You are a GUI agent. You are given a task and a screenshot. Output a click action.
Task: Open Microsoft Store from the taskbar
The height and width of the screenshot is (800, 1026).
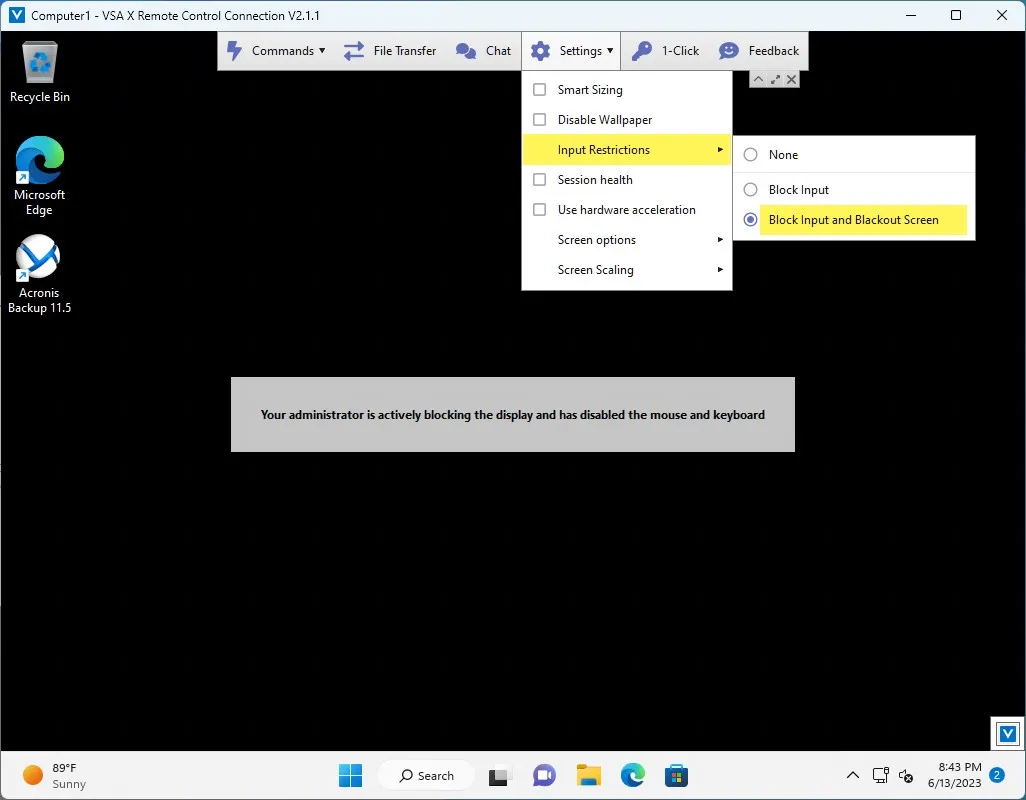pyautogui.click(x=676, y=775)
